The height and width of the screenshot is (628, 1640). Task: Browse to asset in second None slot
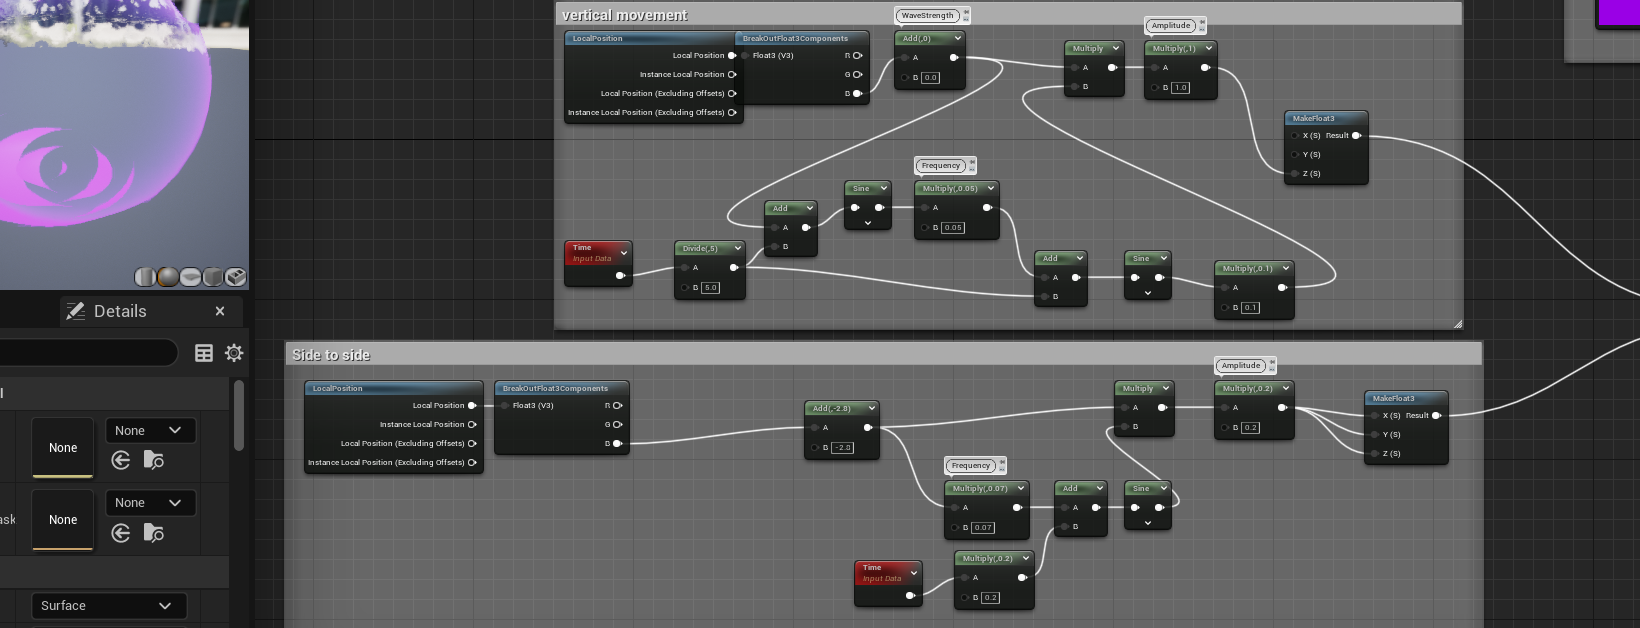154,533
